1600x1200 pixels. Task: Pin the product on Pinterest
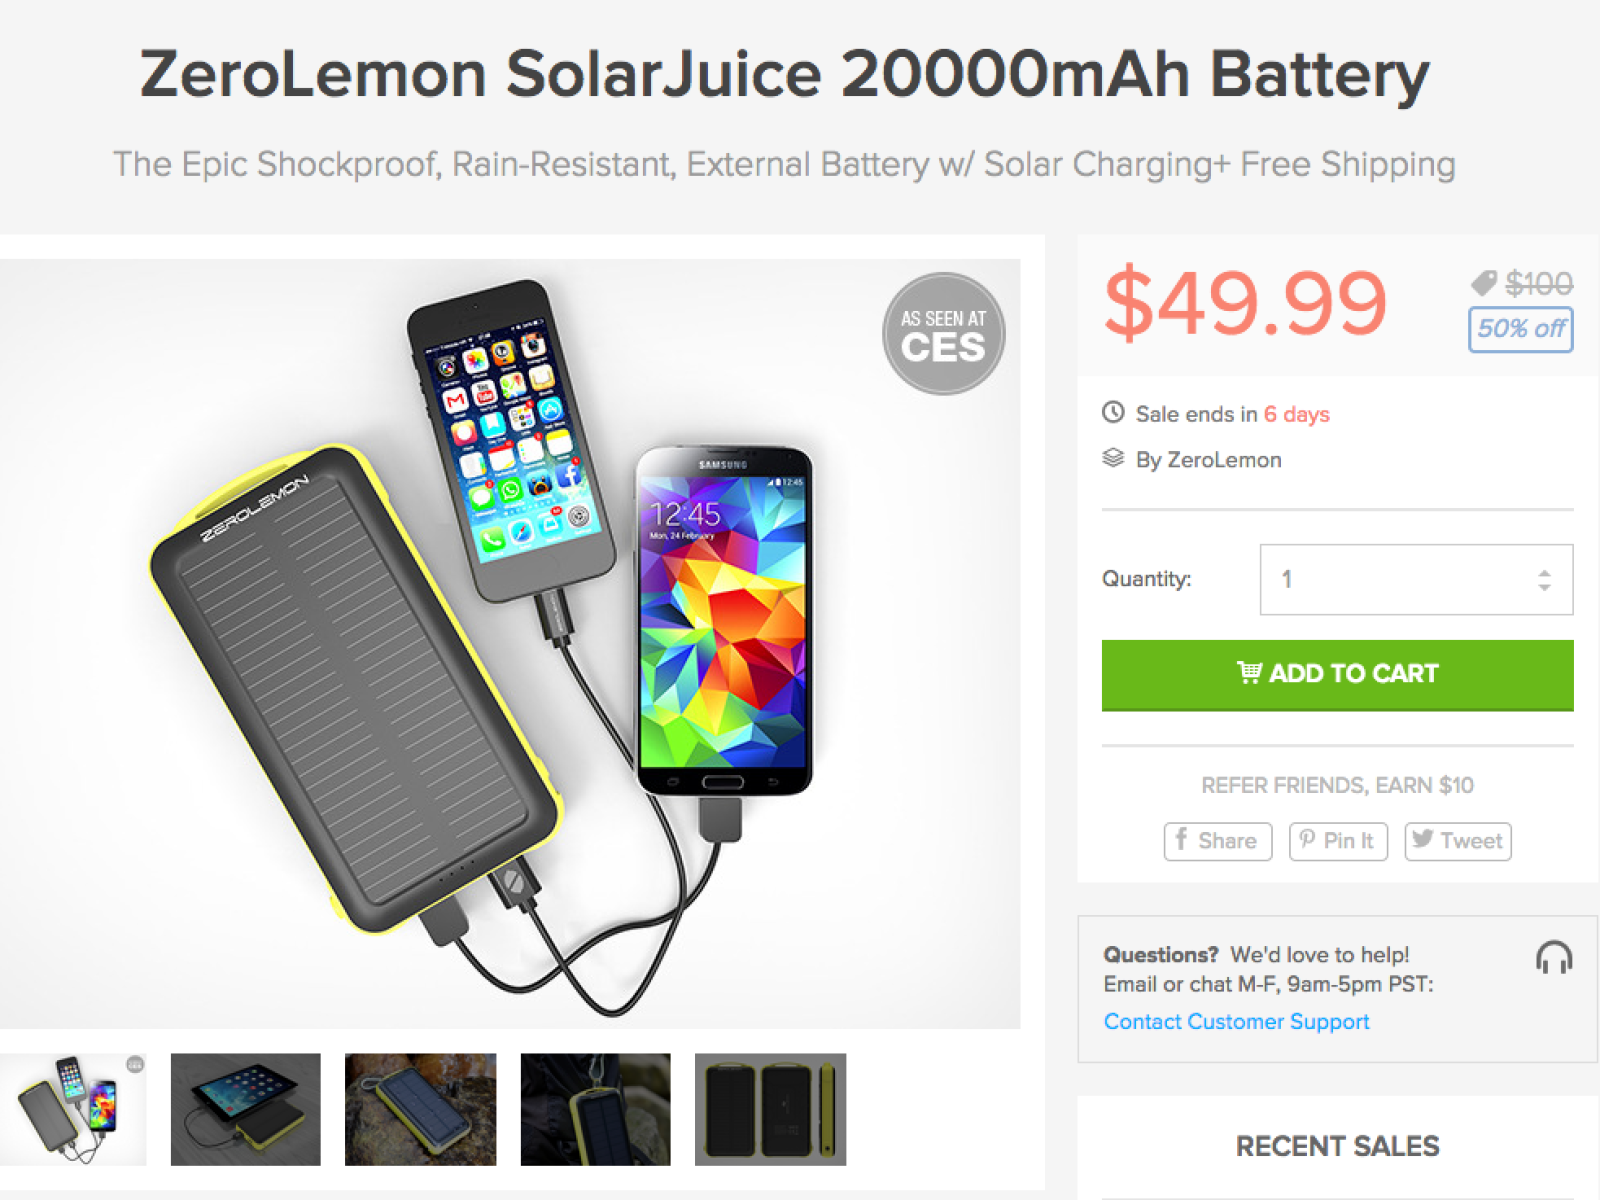tap(1338, 841)
